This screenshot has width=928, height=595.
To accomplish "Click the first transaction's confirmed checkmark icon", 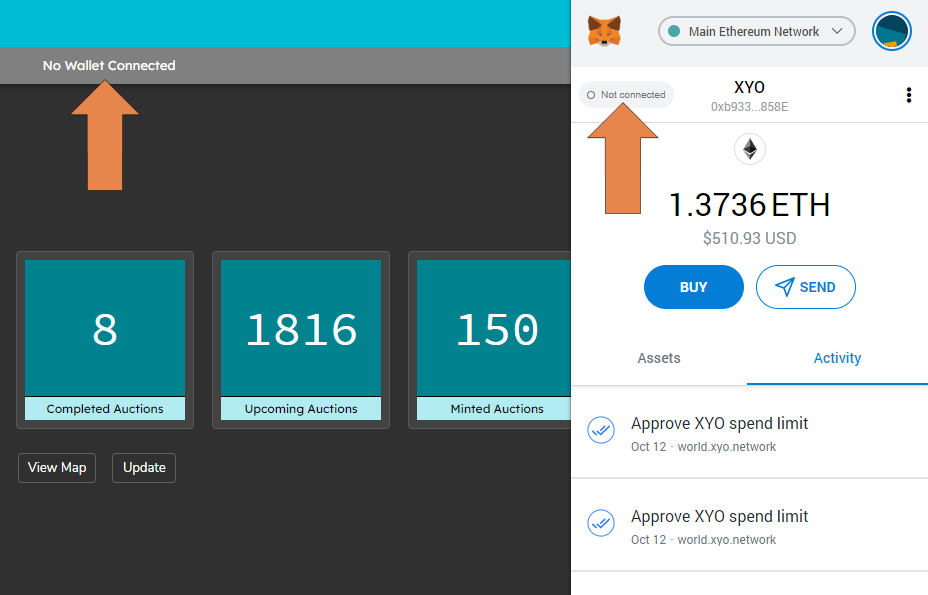I will click(x=601, y=430).
